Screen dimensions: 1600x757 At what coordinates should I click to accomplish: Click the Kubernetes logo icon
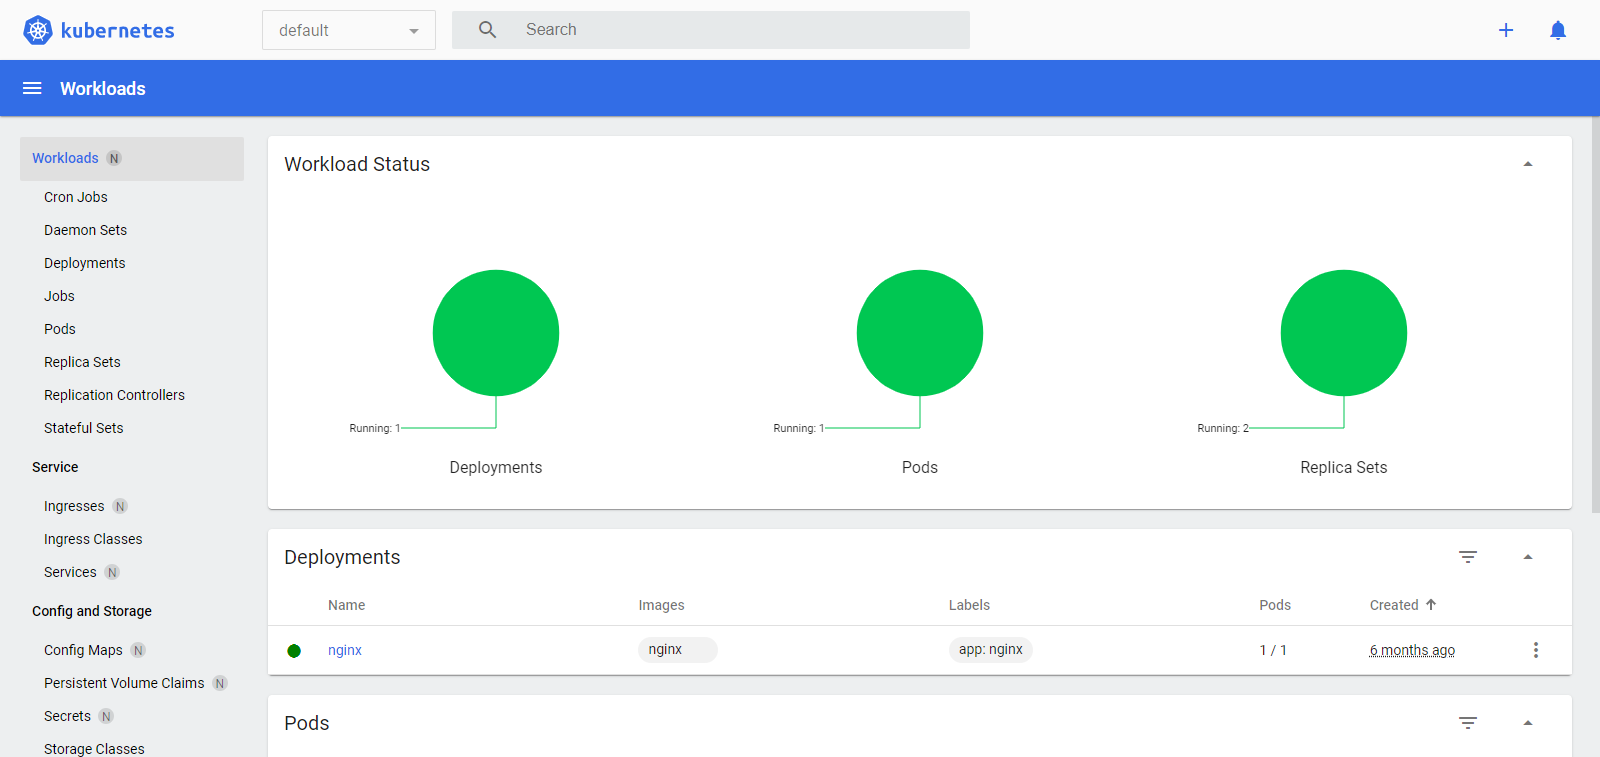[38, 30]
